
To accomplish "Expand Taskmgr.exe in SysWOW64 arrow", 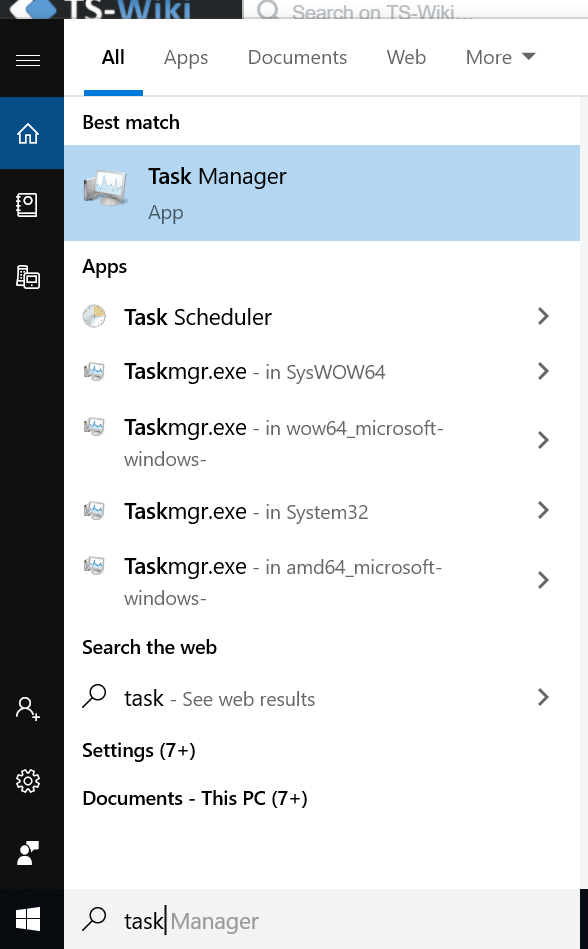I will (x=543, y=371).
